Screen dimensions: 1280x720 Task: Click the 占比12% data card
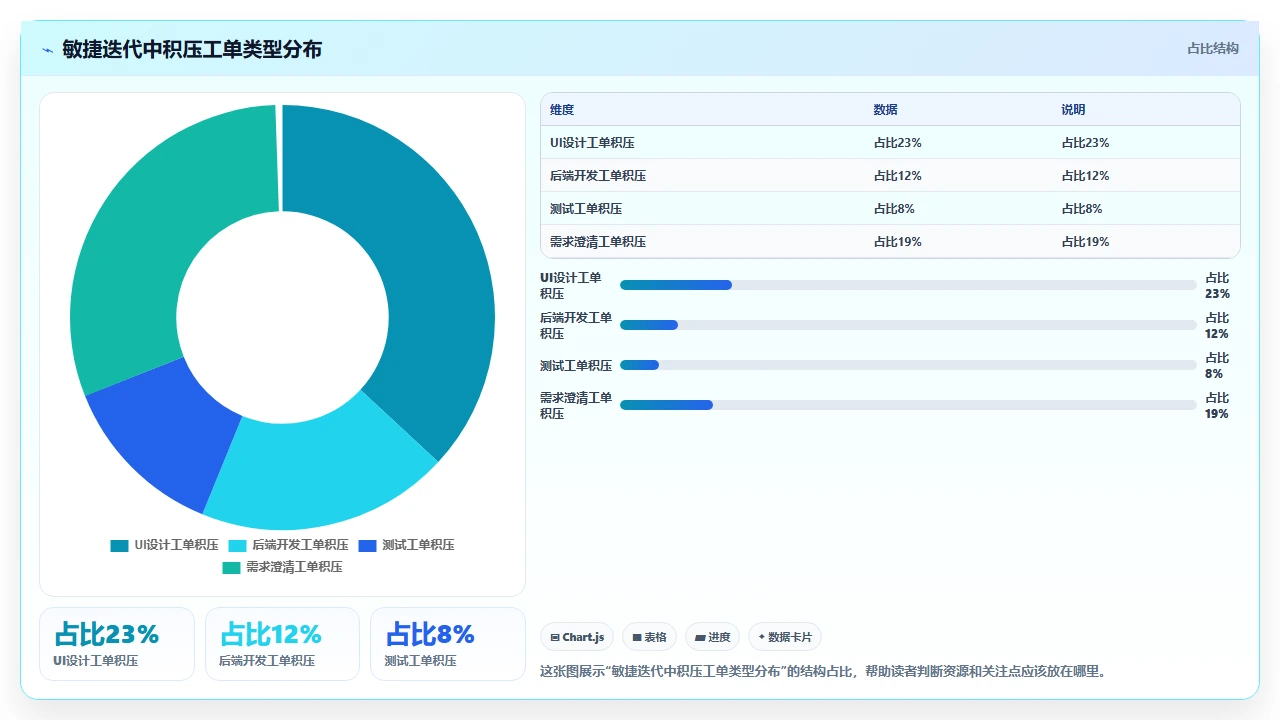tap(282, 644)
